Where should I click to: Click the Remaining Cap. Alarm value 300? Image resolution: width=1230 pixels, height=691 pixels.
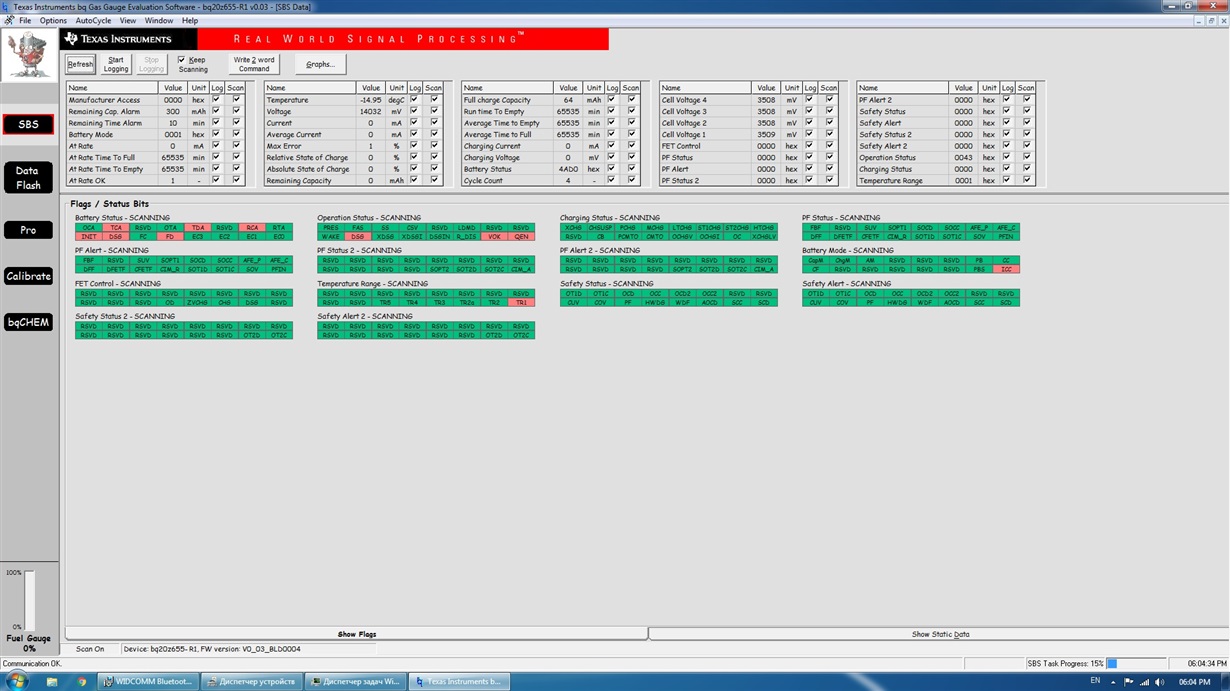click(172, 111)
